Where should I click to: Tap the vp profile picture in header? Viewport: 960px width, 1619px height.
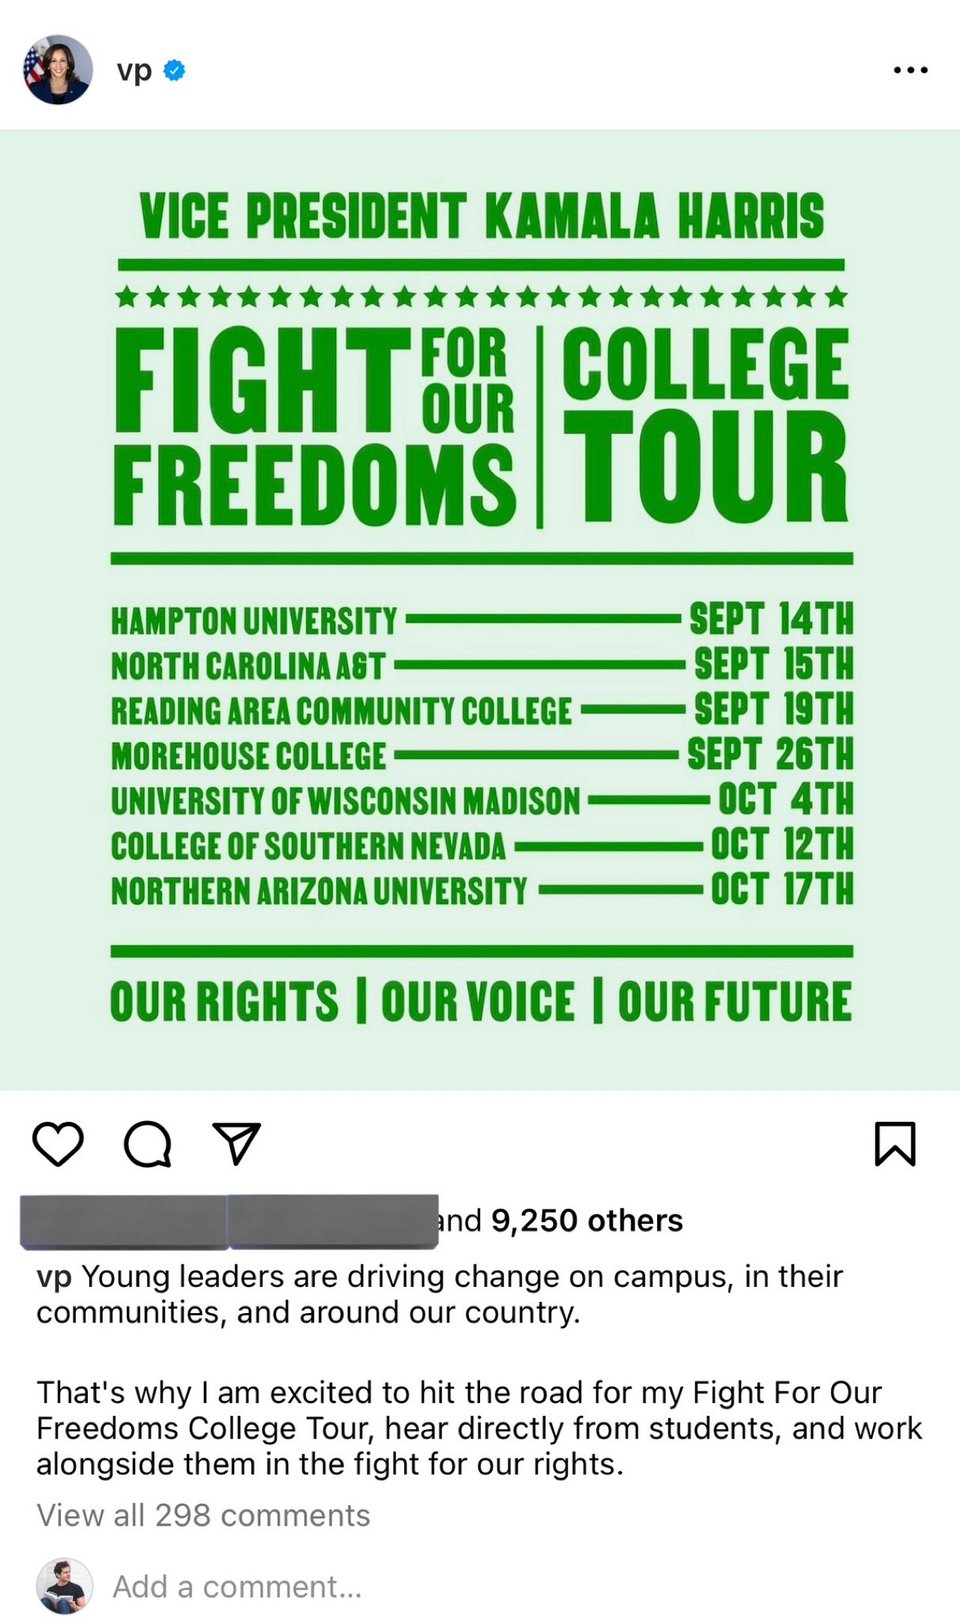pos(58,70)
